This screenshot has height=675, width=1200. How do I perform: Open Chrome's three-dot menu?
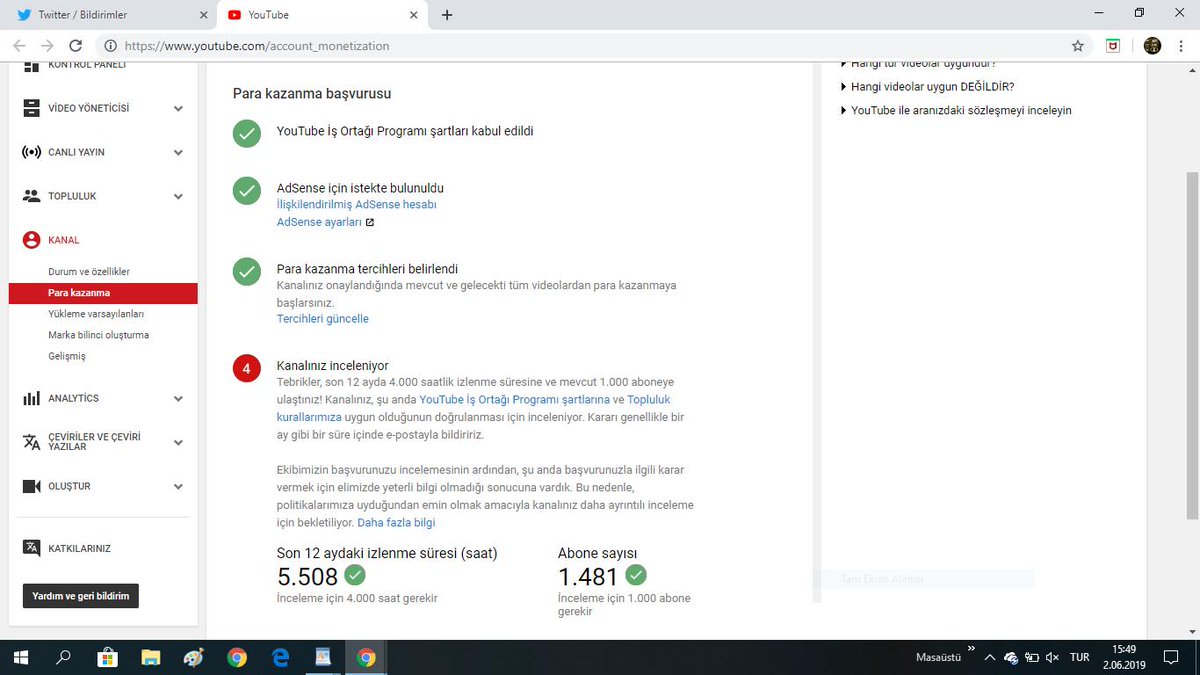[x=1182, y=46]
